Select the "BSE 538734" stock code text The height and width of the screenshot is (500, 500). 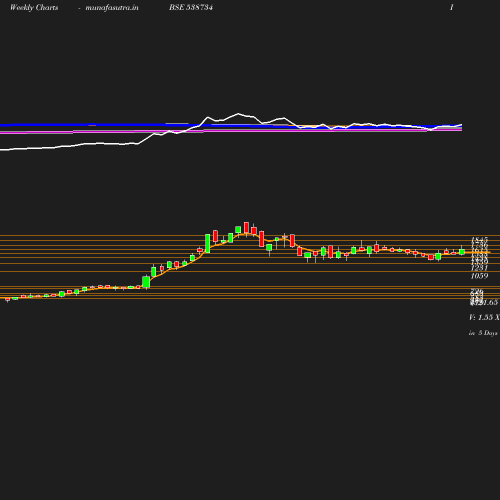191,7
